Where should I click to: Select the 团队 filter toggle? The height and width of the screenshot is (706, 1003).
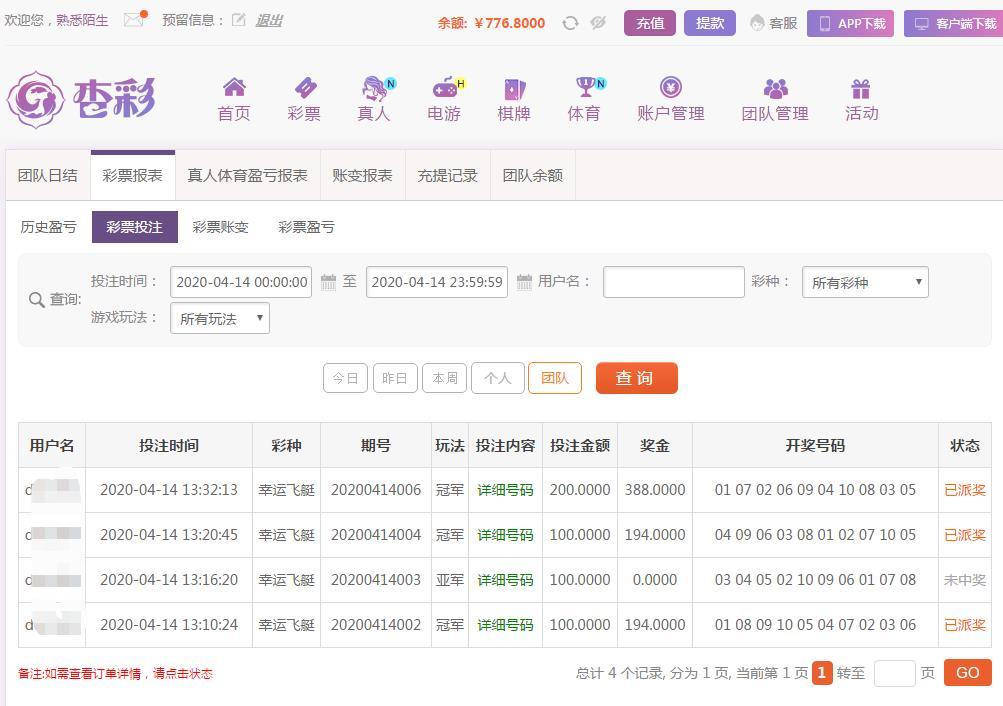click(555, 378)
